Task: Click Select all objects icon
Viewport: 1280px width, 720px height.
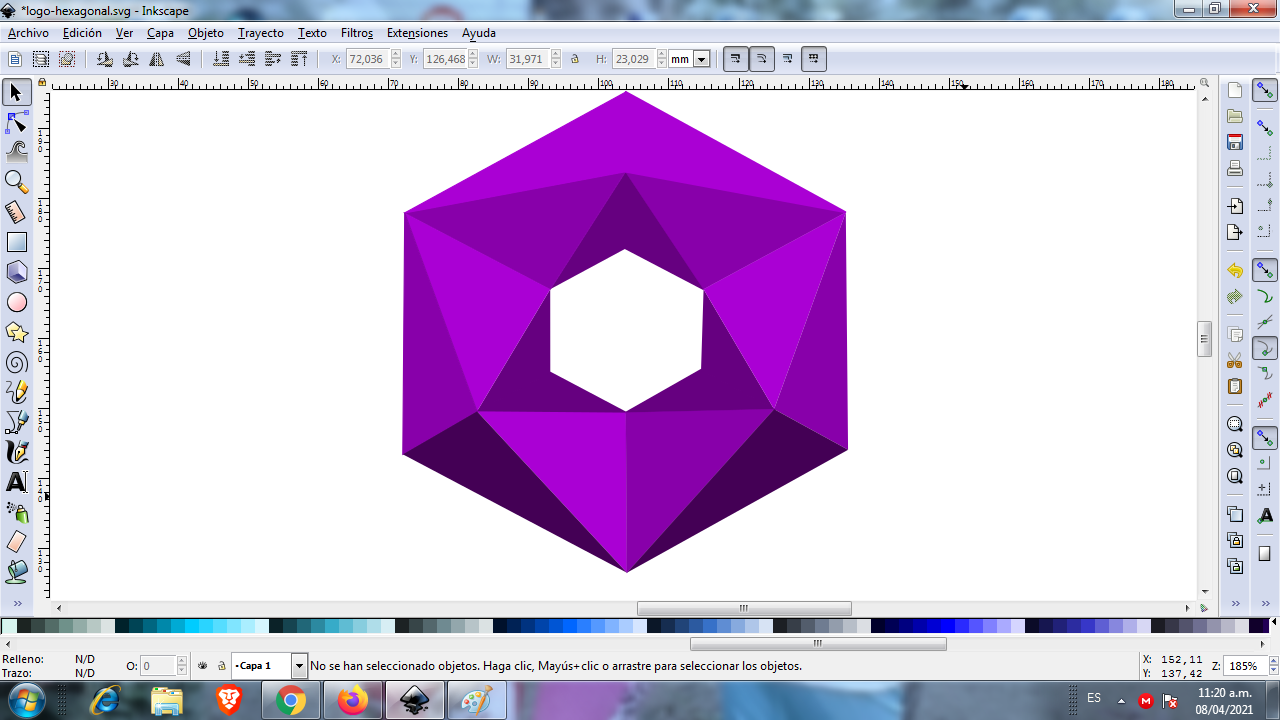Action: [x=15, y=59]
